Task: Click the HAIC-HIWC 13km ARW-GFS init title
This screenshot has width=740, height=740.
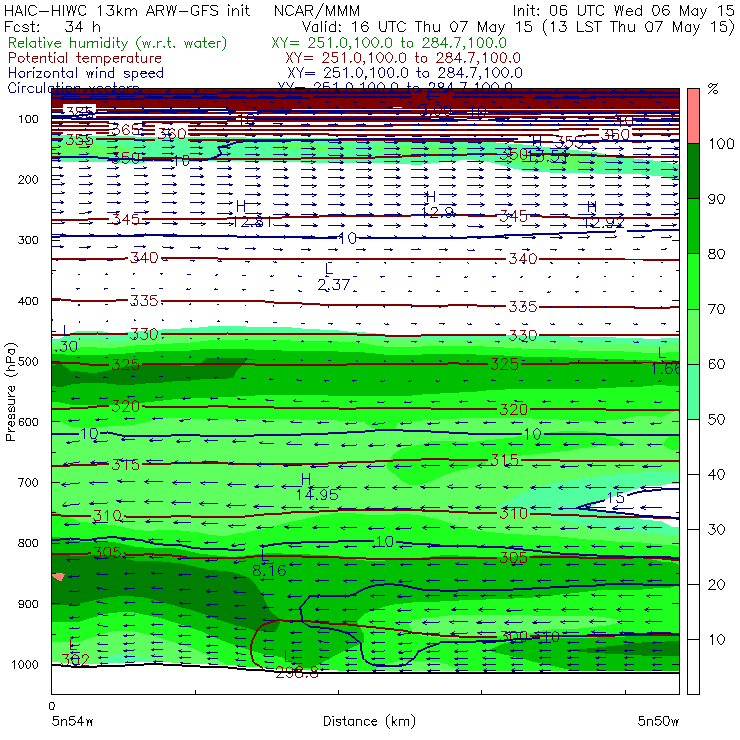Action: point(126,10)
